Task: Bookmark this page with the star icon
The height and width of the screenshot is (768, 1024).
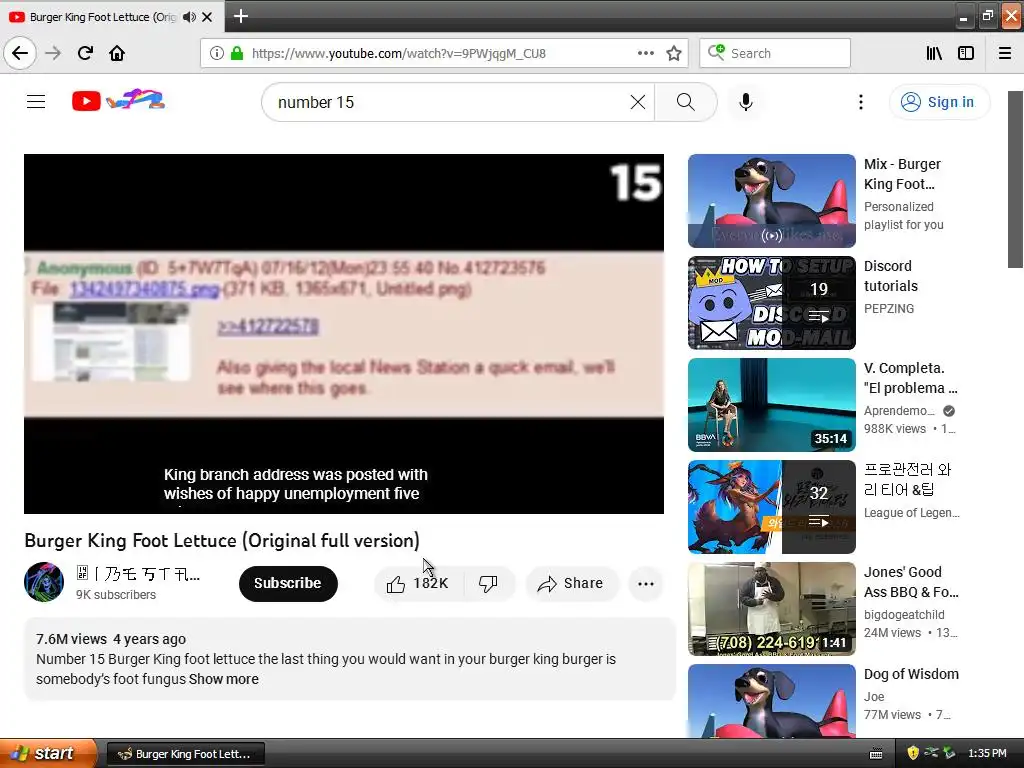Action: (674, 53)
